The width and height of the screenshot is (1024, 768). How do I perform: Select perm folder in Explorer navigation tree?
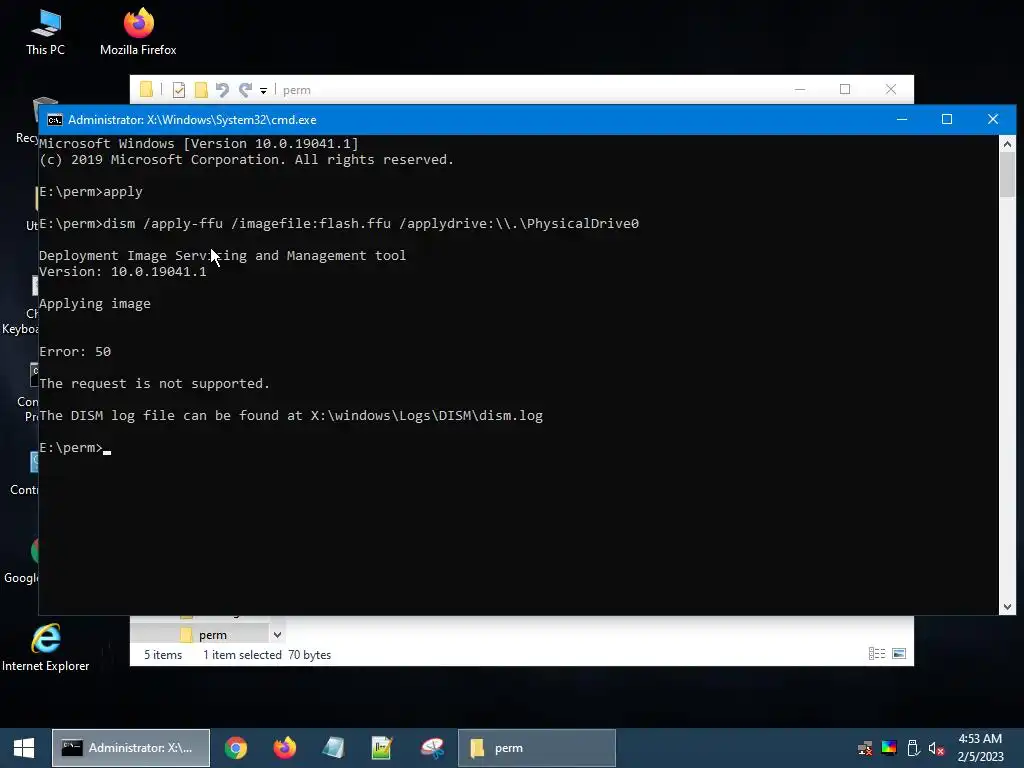pos(213,635)
